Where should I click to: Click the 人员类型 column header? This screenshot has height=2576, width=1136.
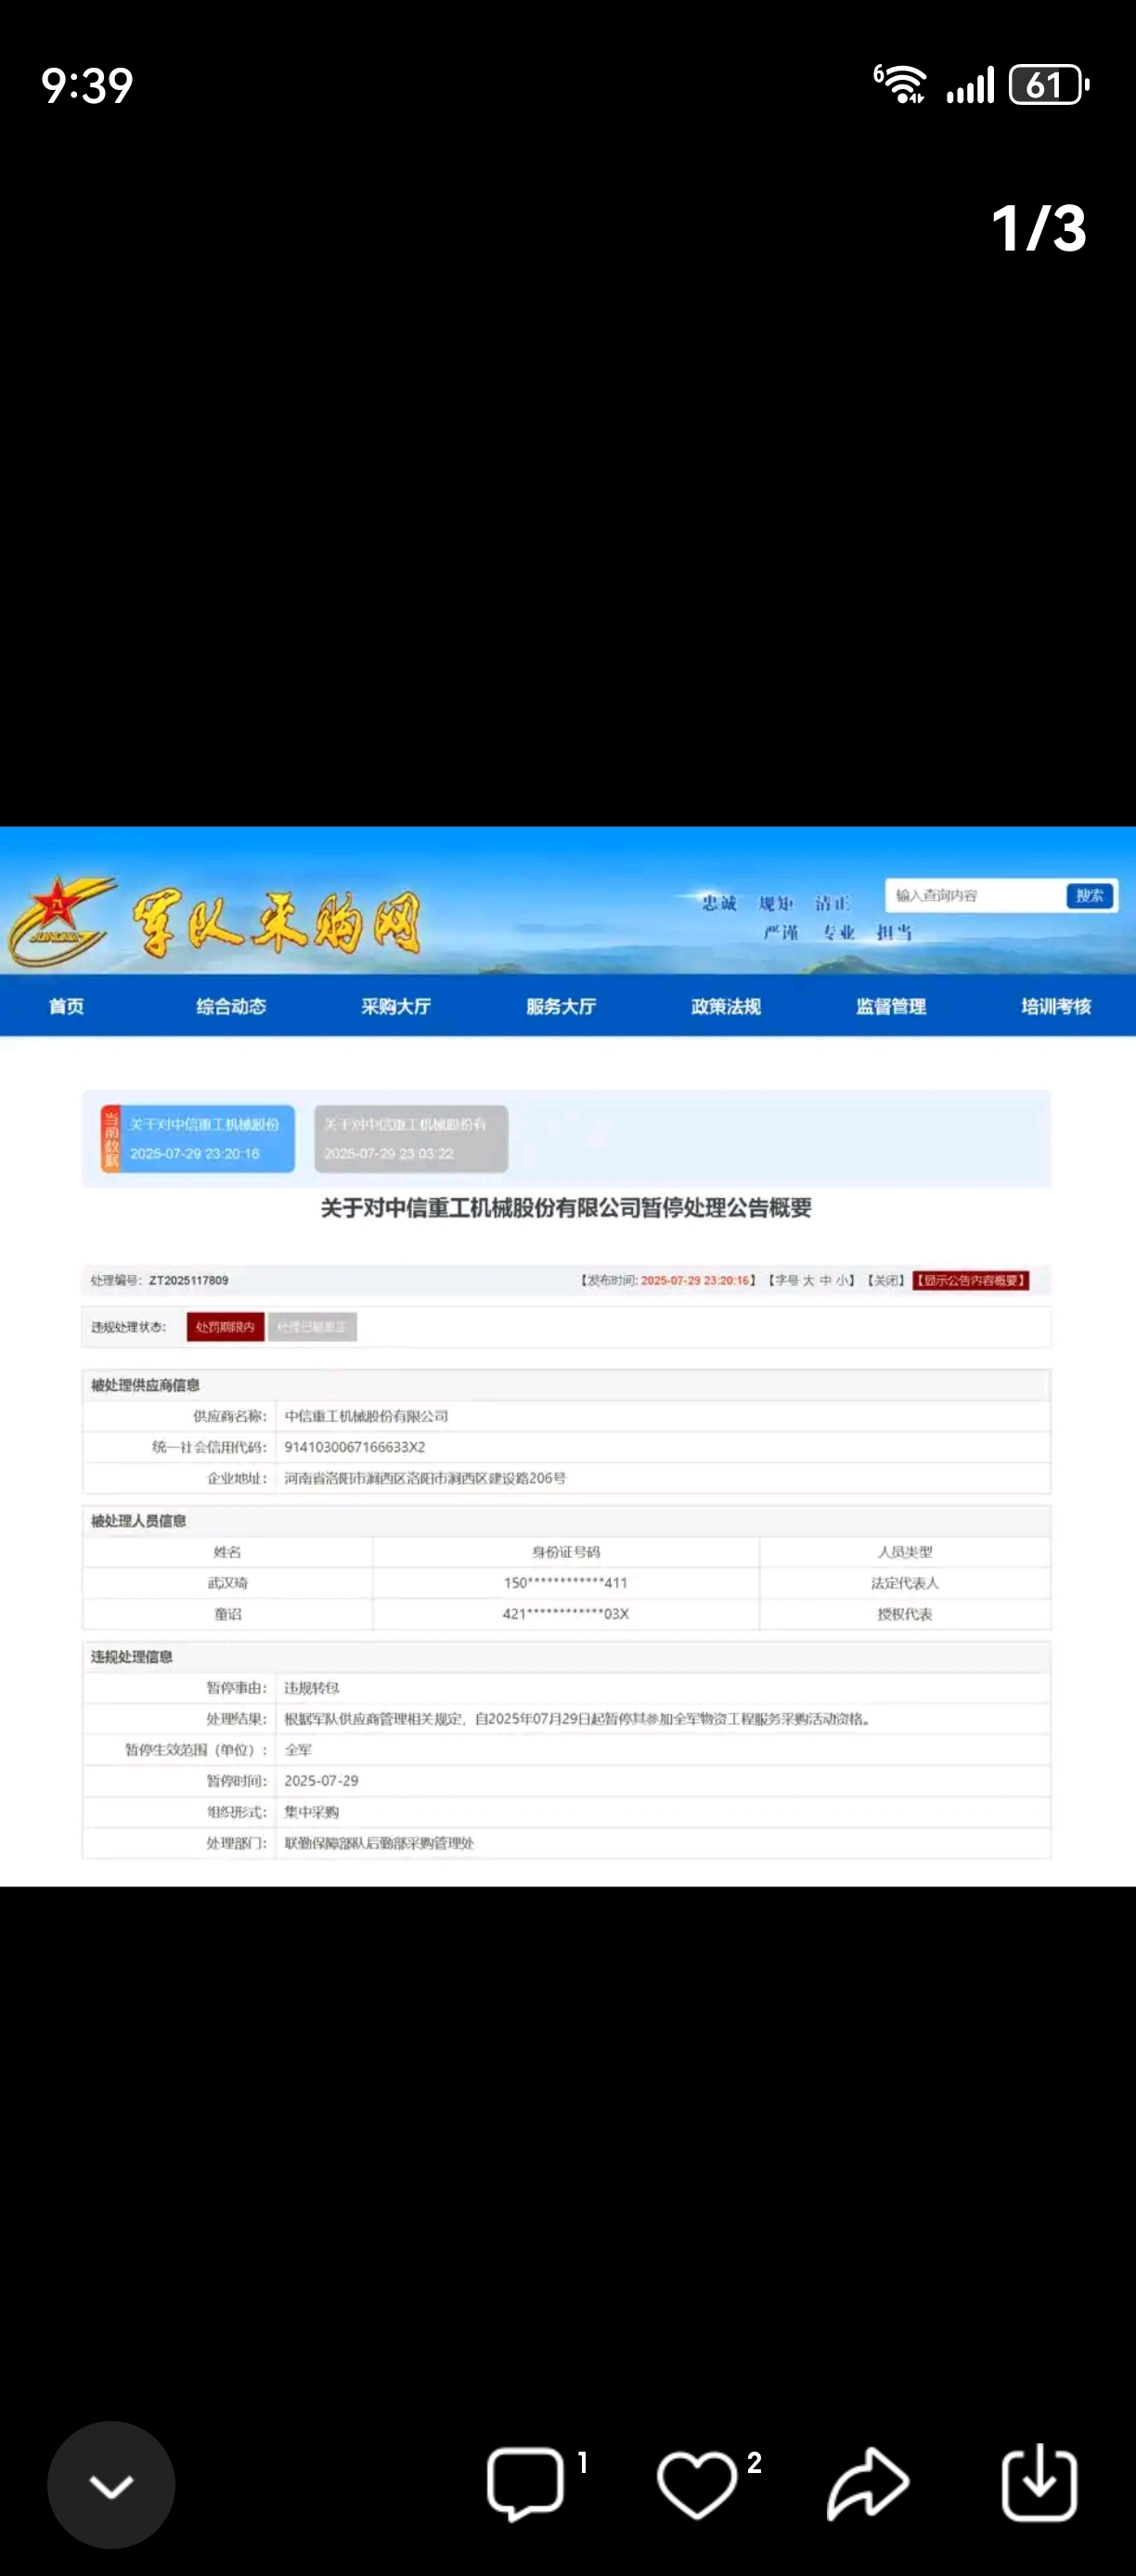point(905,1552)
